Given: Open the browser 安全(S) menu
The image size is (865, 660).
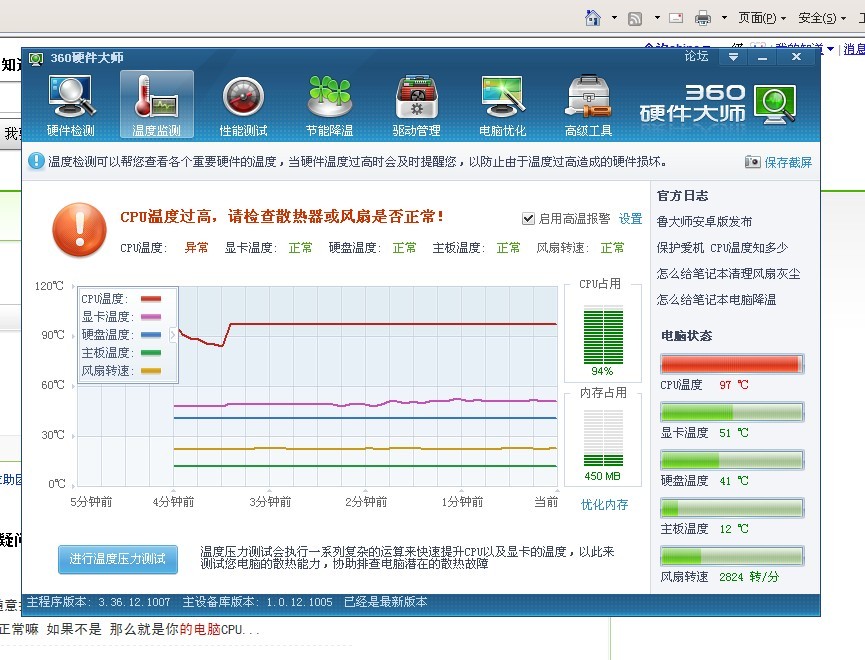Looking at the screenshot, I should (822, 18).
